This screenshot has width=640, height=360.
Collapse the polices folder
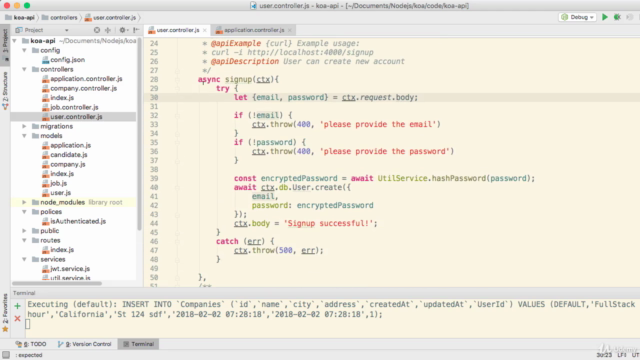point(24,212)
